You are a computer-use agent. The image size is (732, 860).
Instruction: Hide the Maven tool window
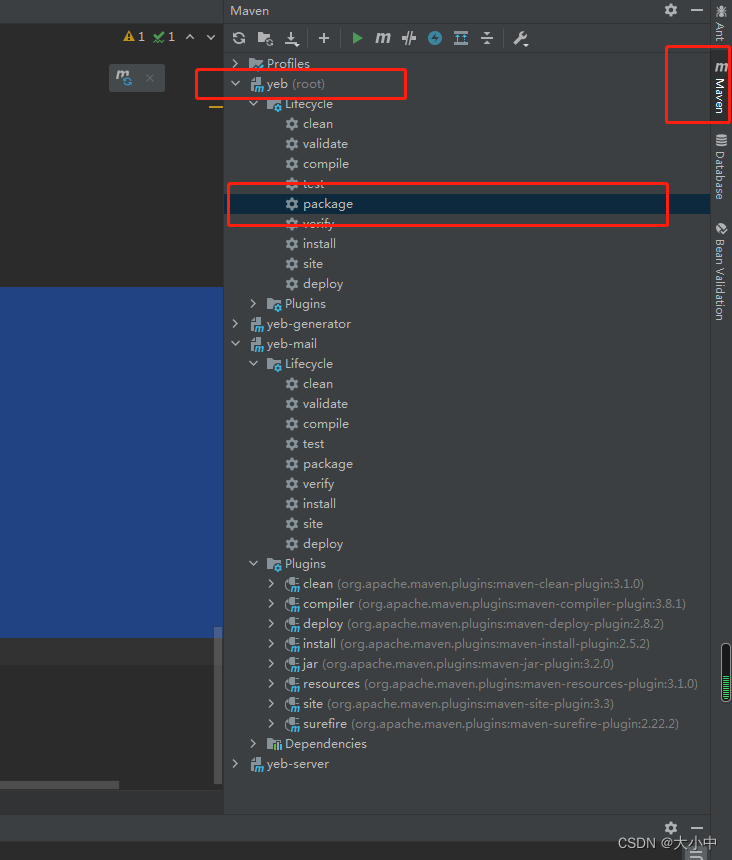click(697, 10)
